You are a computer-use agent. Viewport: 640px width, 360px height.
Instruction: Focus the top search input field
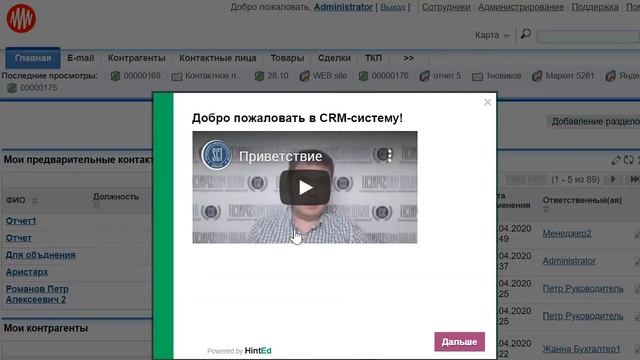tap(588, 36)
